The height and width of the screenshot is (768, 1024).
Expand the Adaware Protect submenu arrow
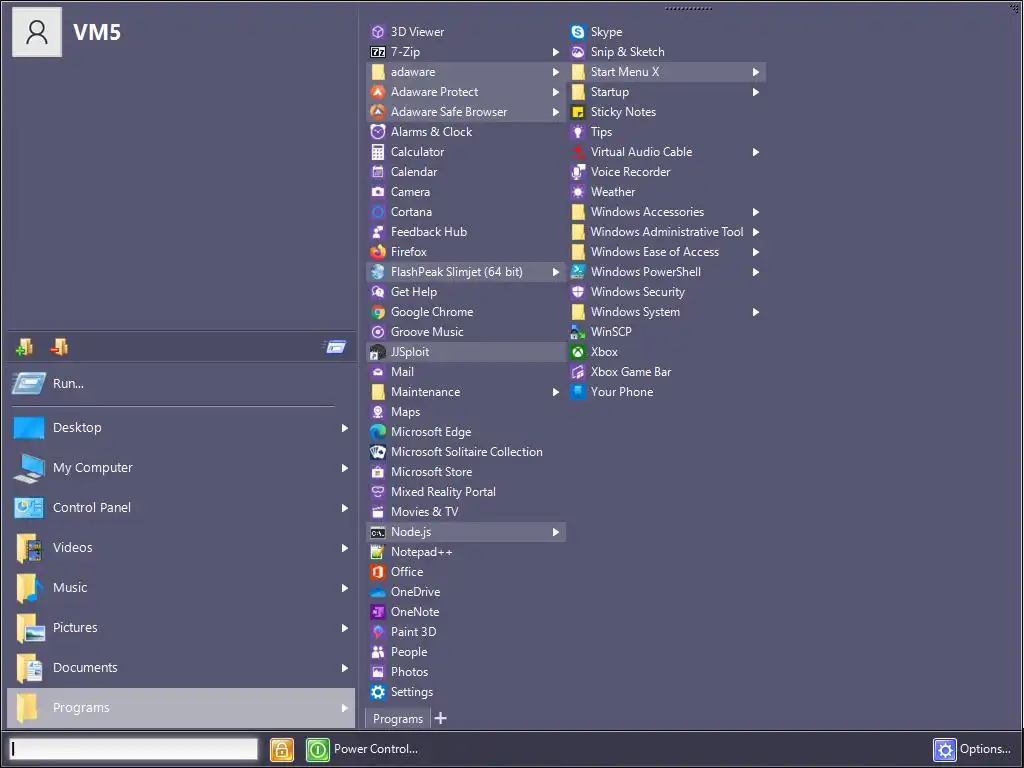pos(556,92)
